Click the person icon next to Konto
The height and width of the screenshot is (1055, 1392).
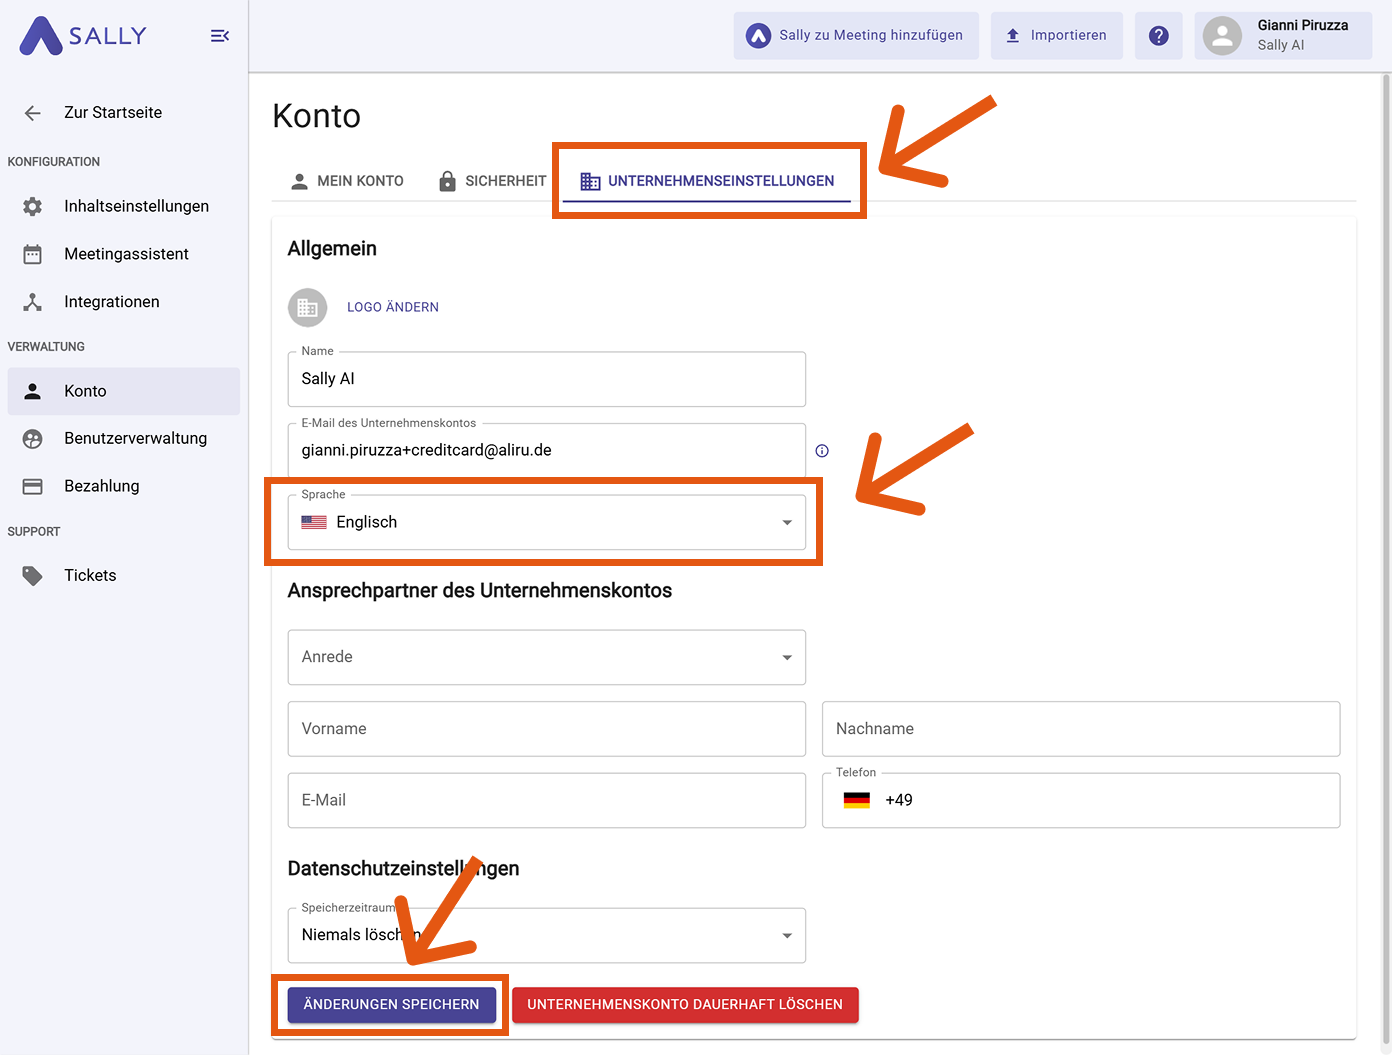click(x=33, y=391)
